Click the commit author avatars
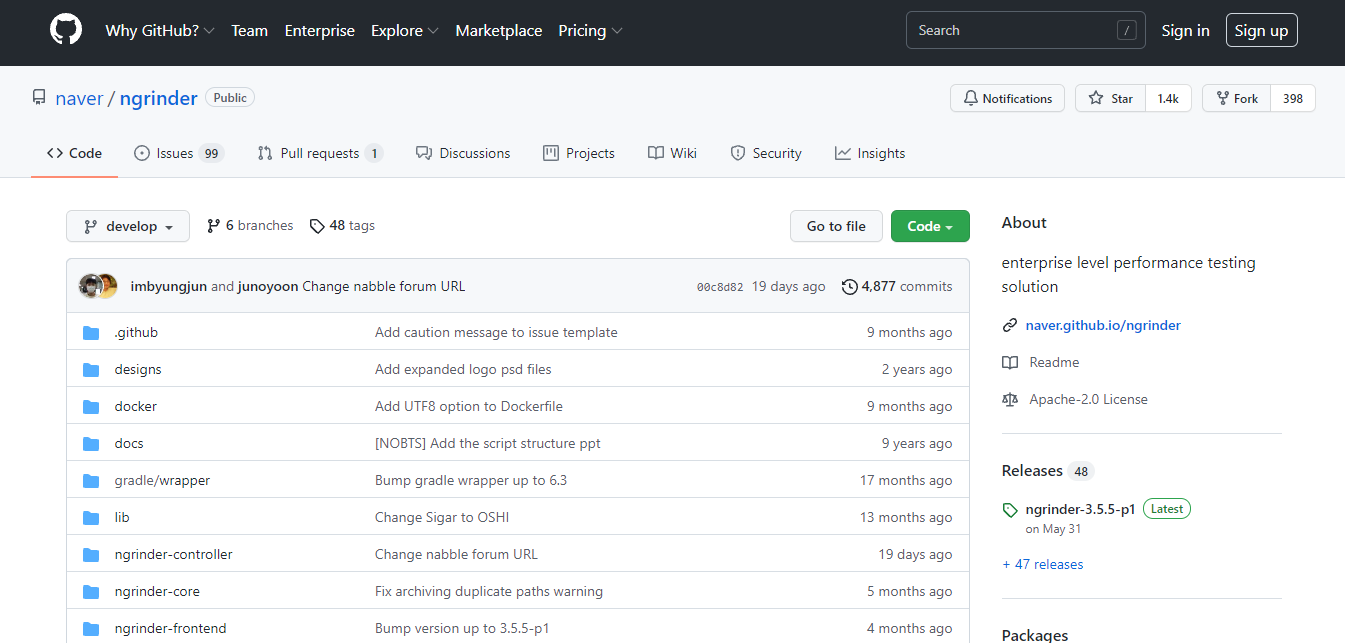Viewport: 1345px width, 643px height. tap(98, 286)
